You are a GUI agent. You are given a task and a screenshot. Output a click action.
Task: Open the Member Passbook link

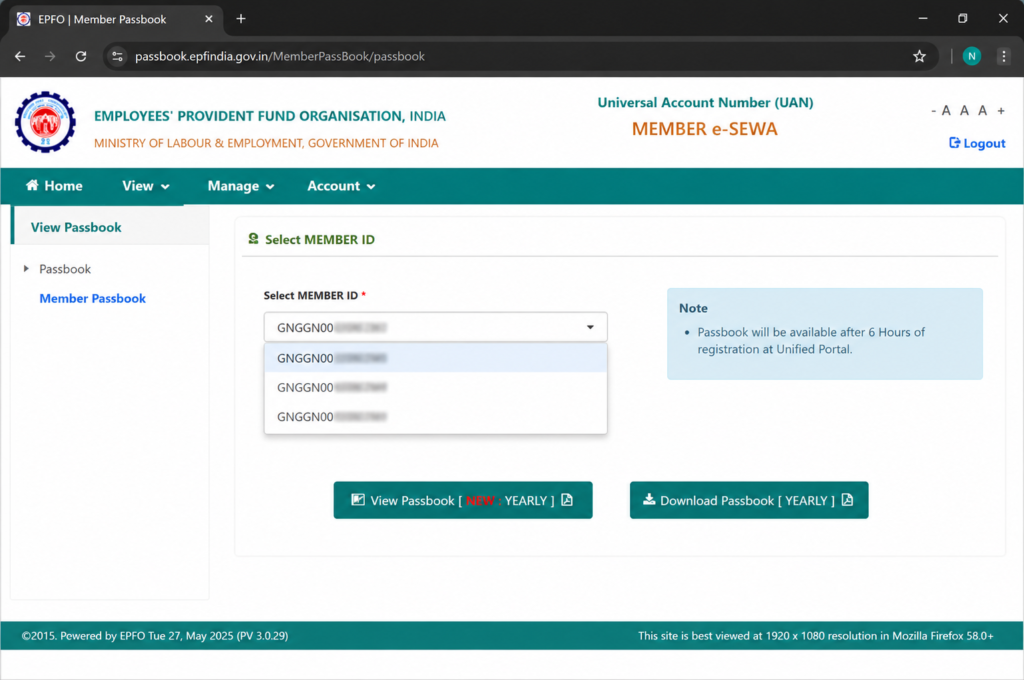93,299
